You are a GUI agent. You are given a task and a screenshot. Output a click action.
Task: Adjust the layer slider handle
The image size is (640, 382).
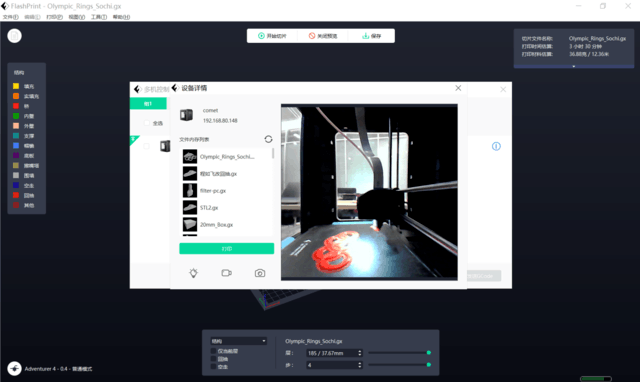[x=429, y=353]
